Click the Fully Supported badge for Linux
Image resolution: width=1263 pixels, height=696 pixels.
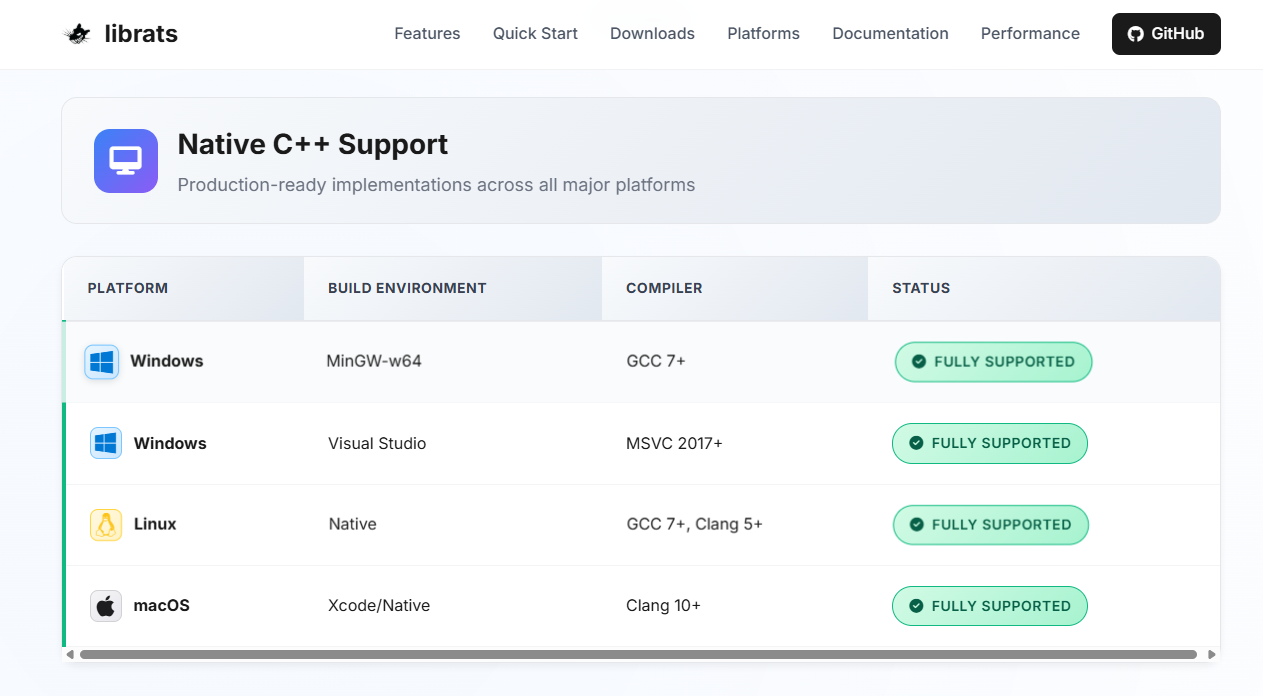tap(989, 524)
